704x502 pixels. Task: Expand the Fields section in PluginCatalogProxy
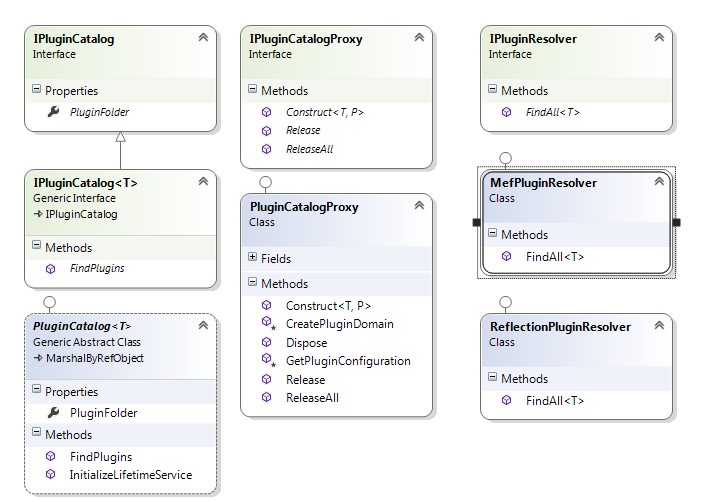252,257
